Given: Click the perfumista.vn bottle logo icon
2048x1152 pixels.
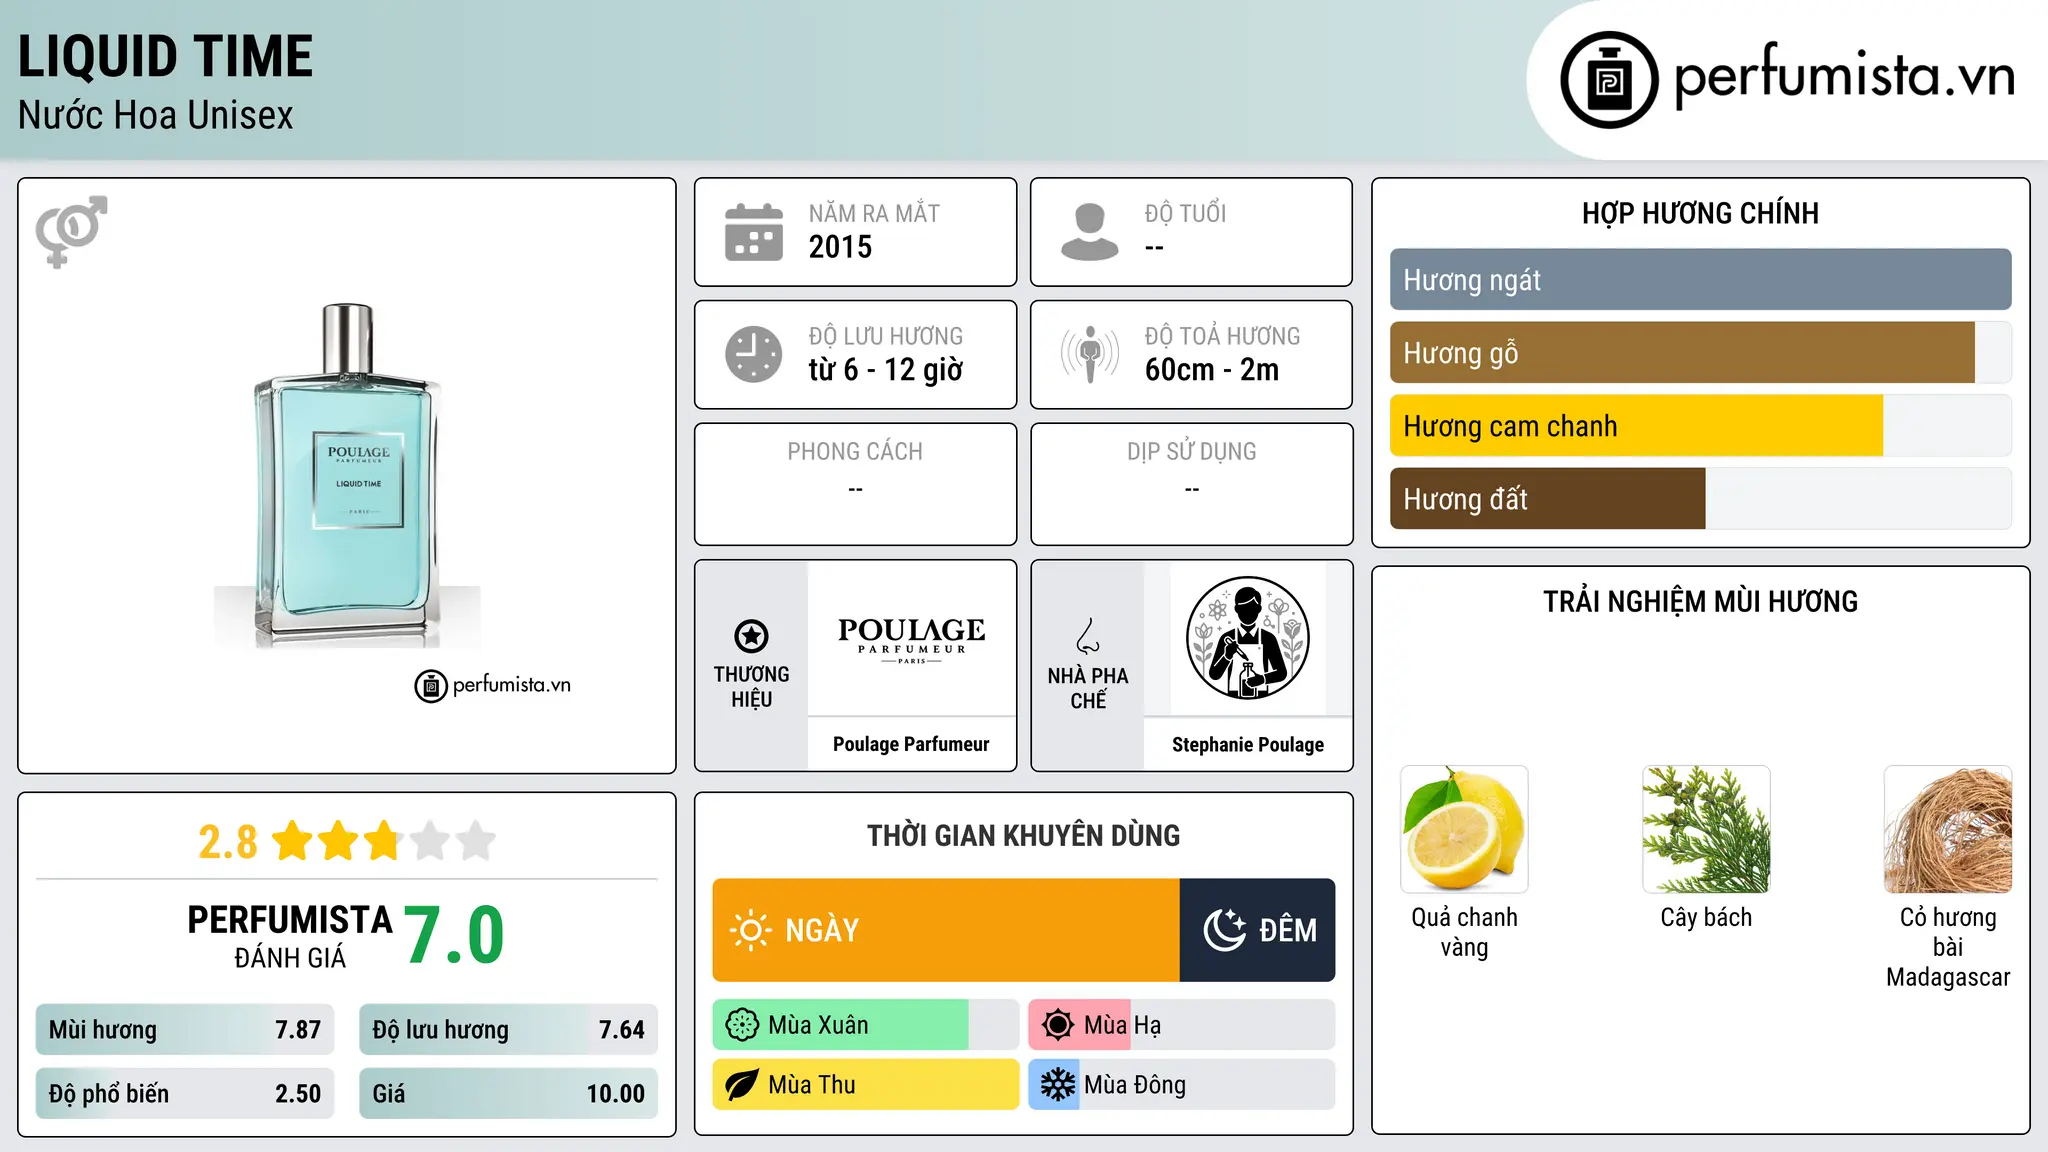Looking at the screenshot, I should [x=1609, y=80].
